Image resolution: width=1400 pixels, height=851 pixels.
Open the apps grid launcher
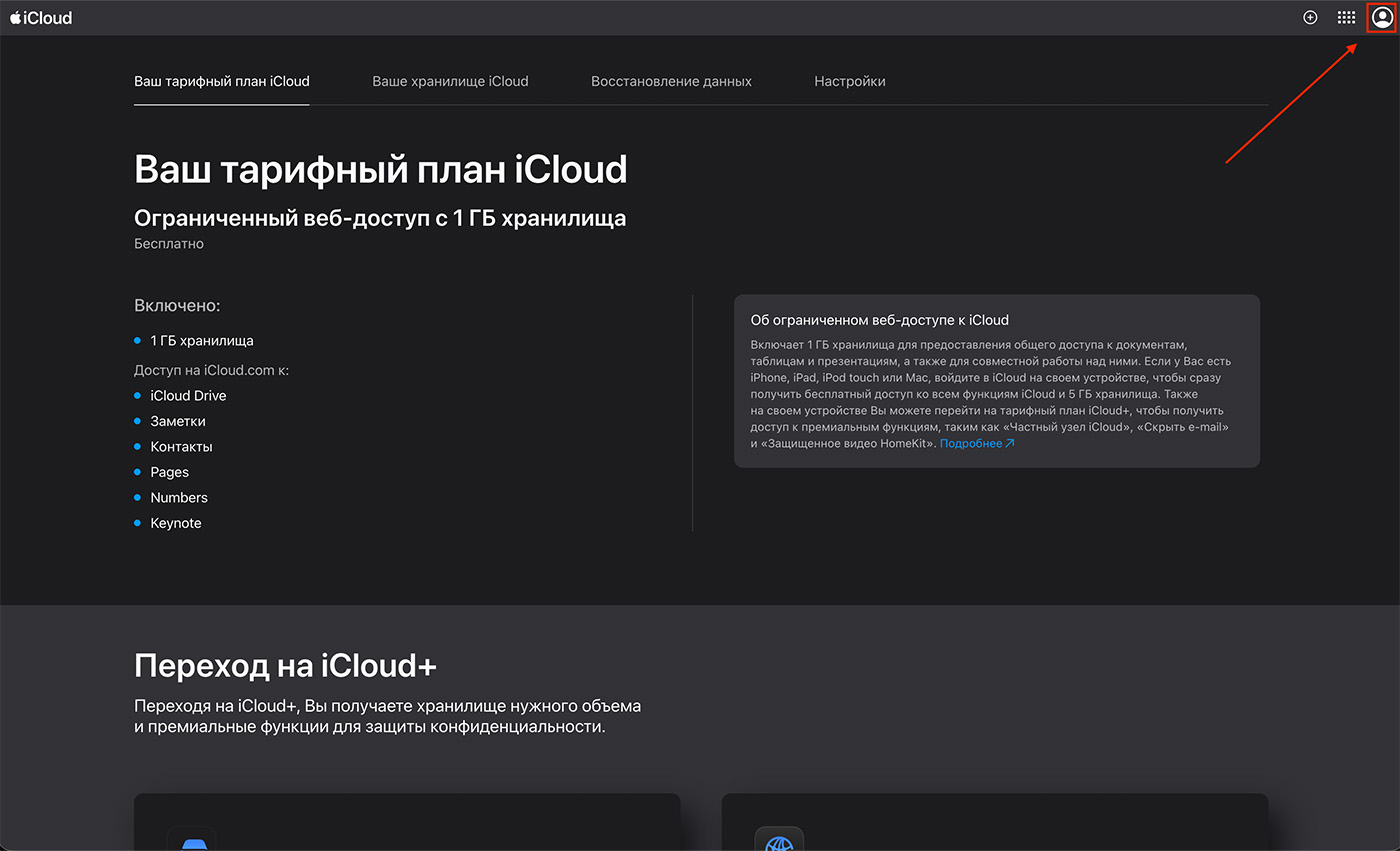(x=1346, y=18)
